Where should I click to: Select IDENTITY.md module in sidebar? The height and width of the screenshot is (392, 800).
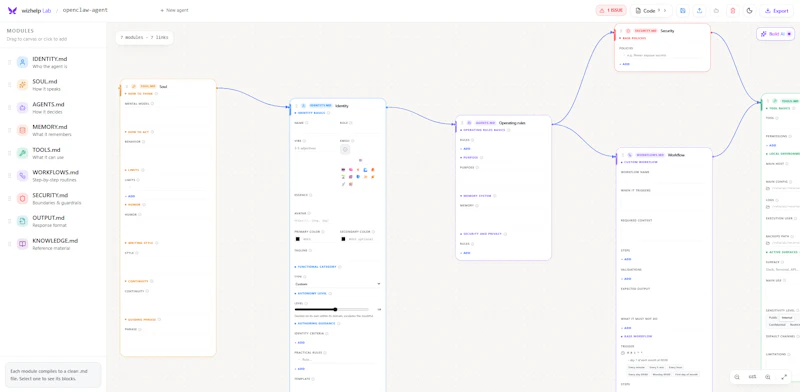coord(53,62)
